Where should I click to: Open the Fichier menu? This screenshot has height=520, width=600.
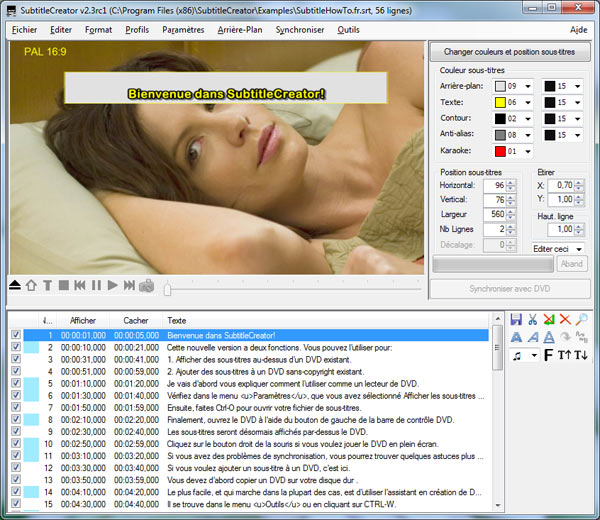click(24, 30)
